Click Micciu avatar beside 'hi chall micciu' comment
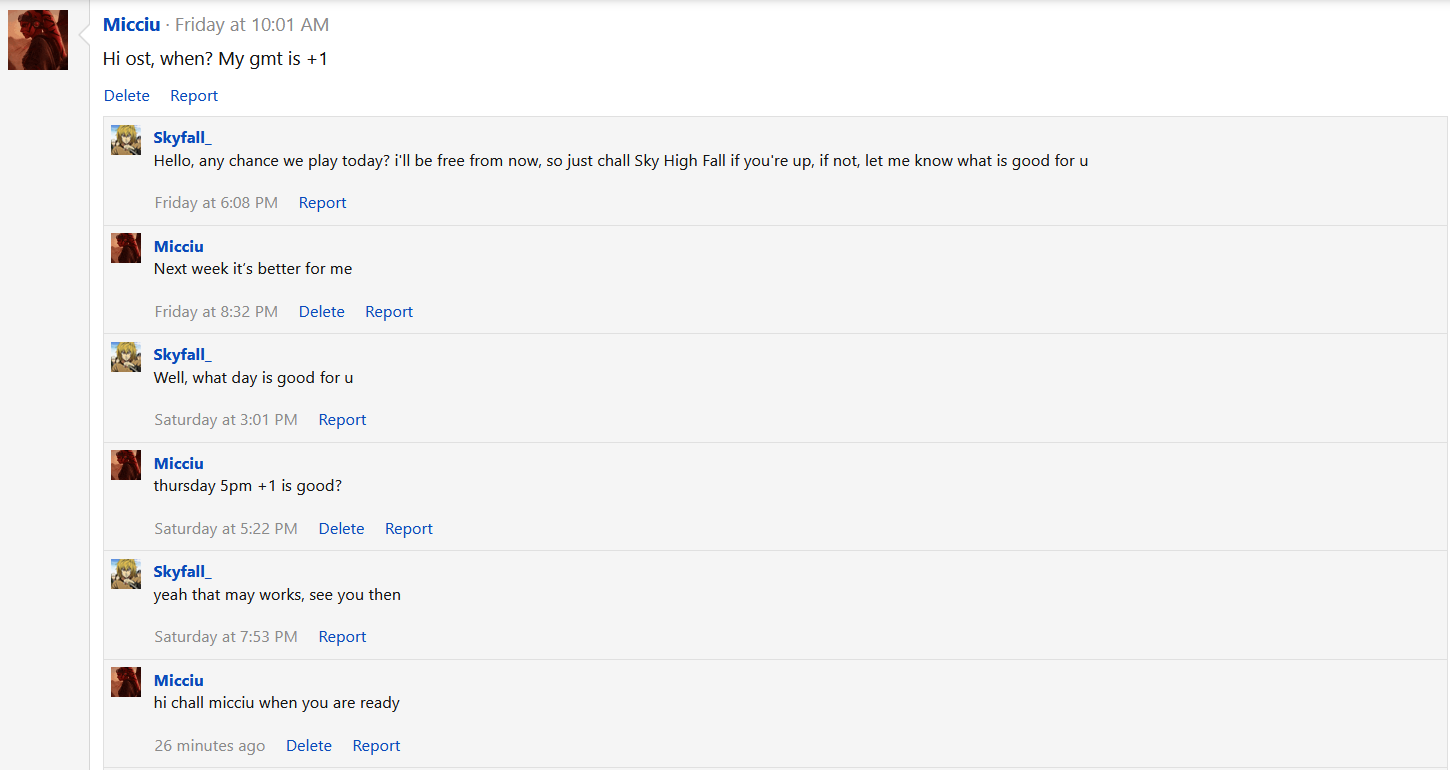 tap(126, 682)
